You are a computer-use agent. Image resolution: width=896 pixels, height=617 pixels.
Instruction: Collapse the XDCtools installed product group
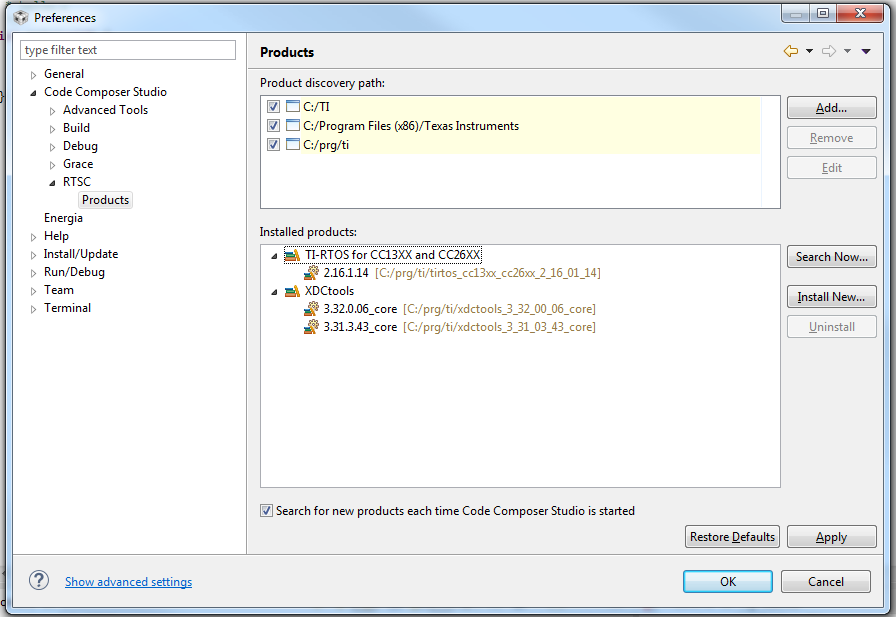(274, 292)
